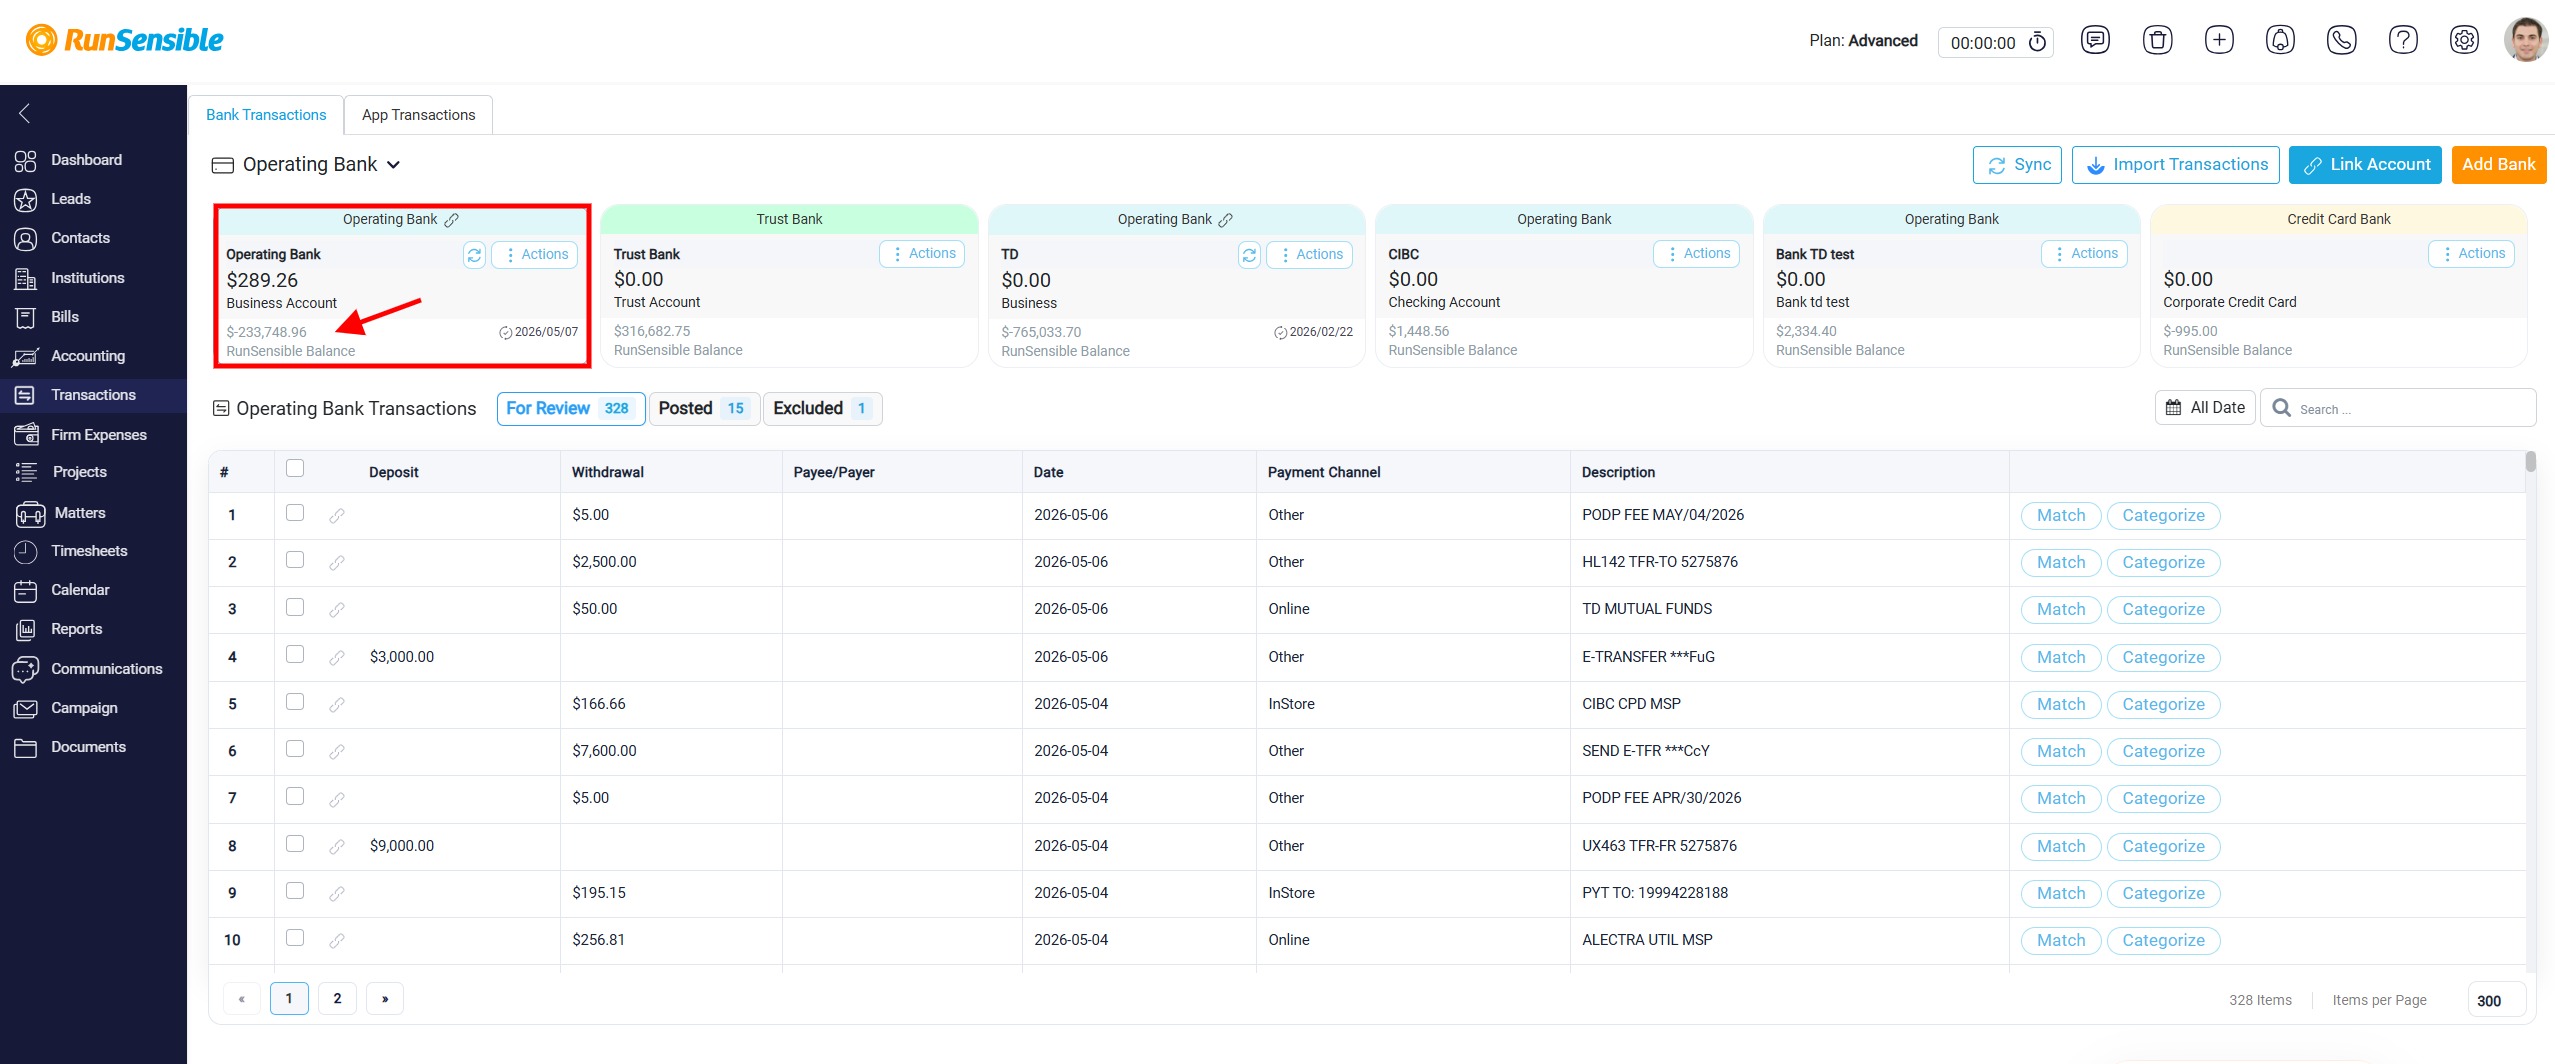This screenshot has width=2555, height=1064.
Task: Click Categorize for SEND E-TFR ***CcY row
Action: [x=2163, y=751]
